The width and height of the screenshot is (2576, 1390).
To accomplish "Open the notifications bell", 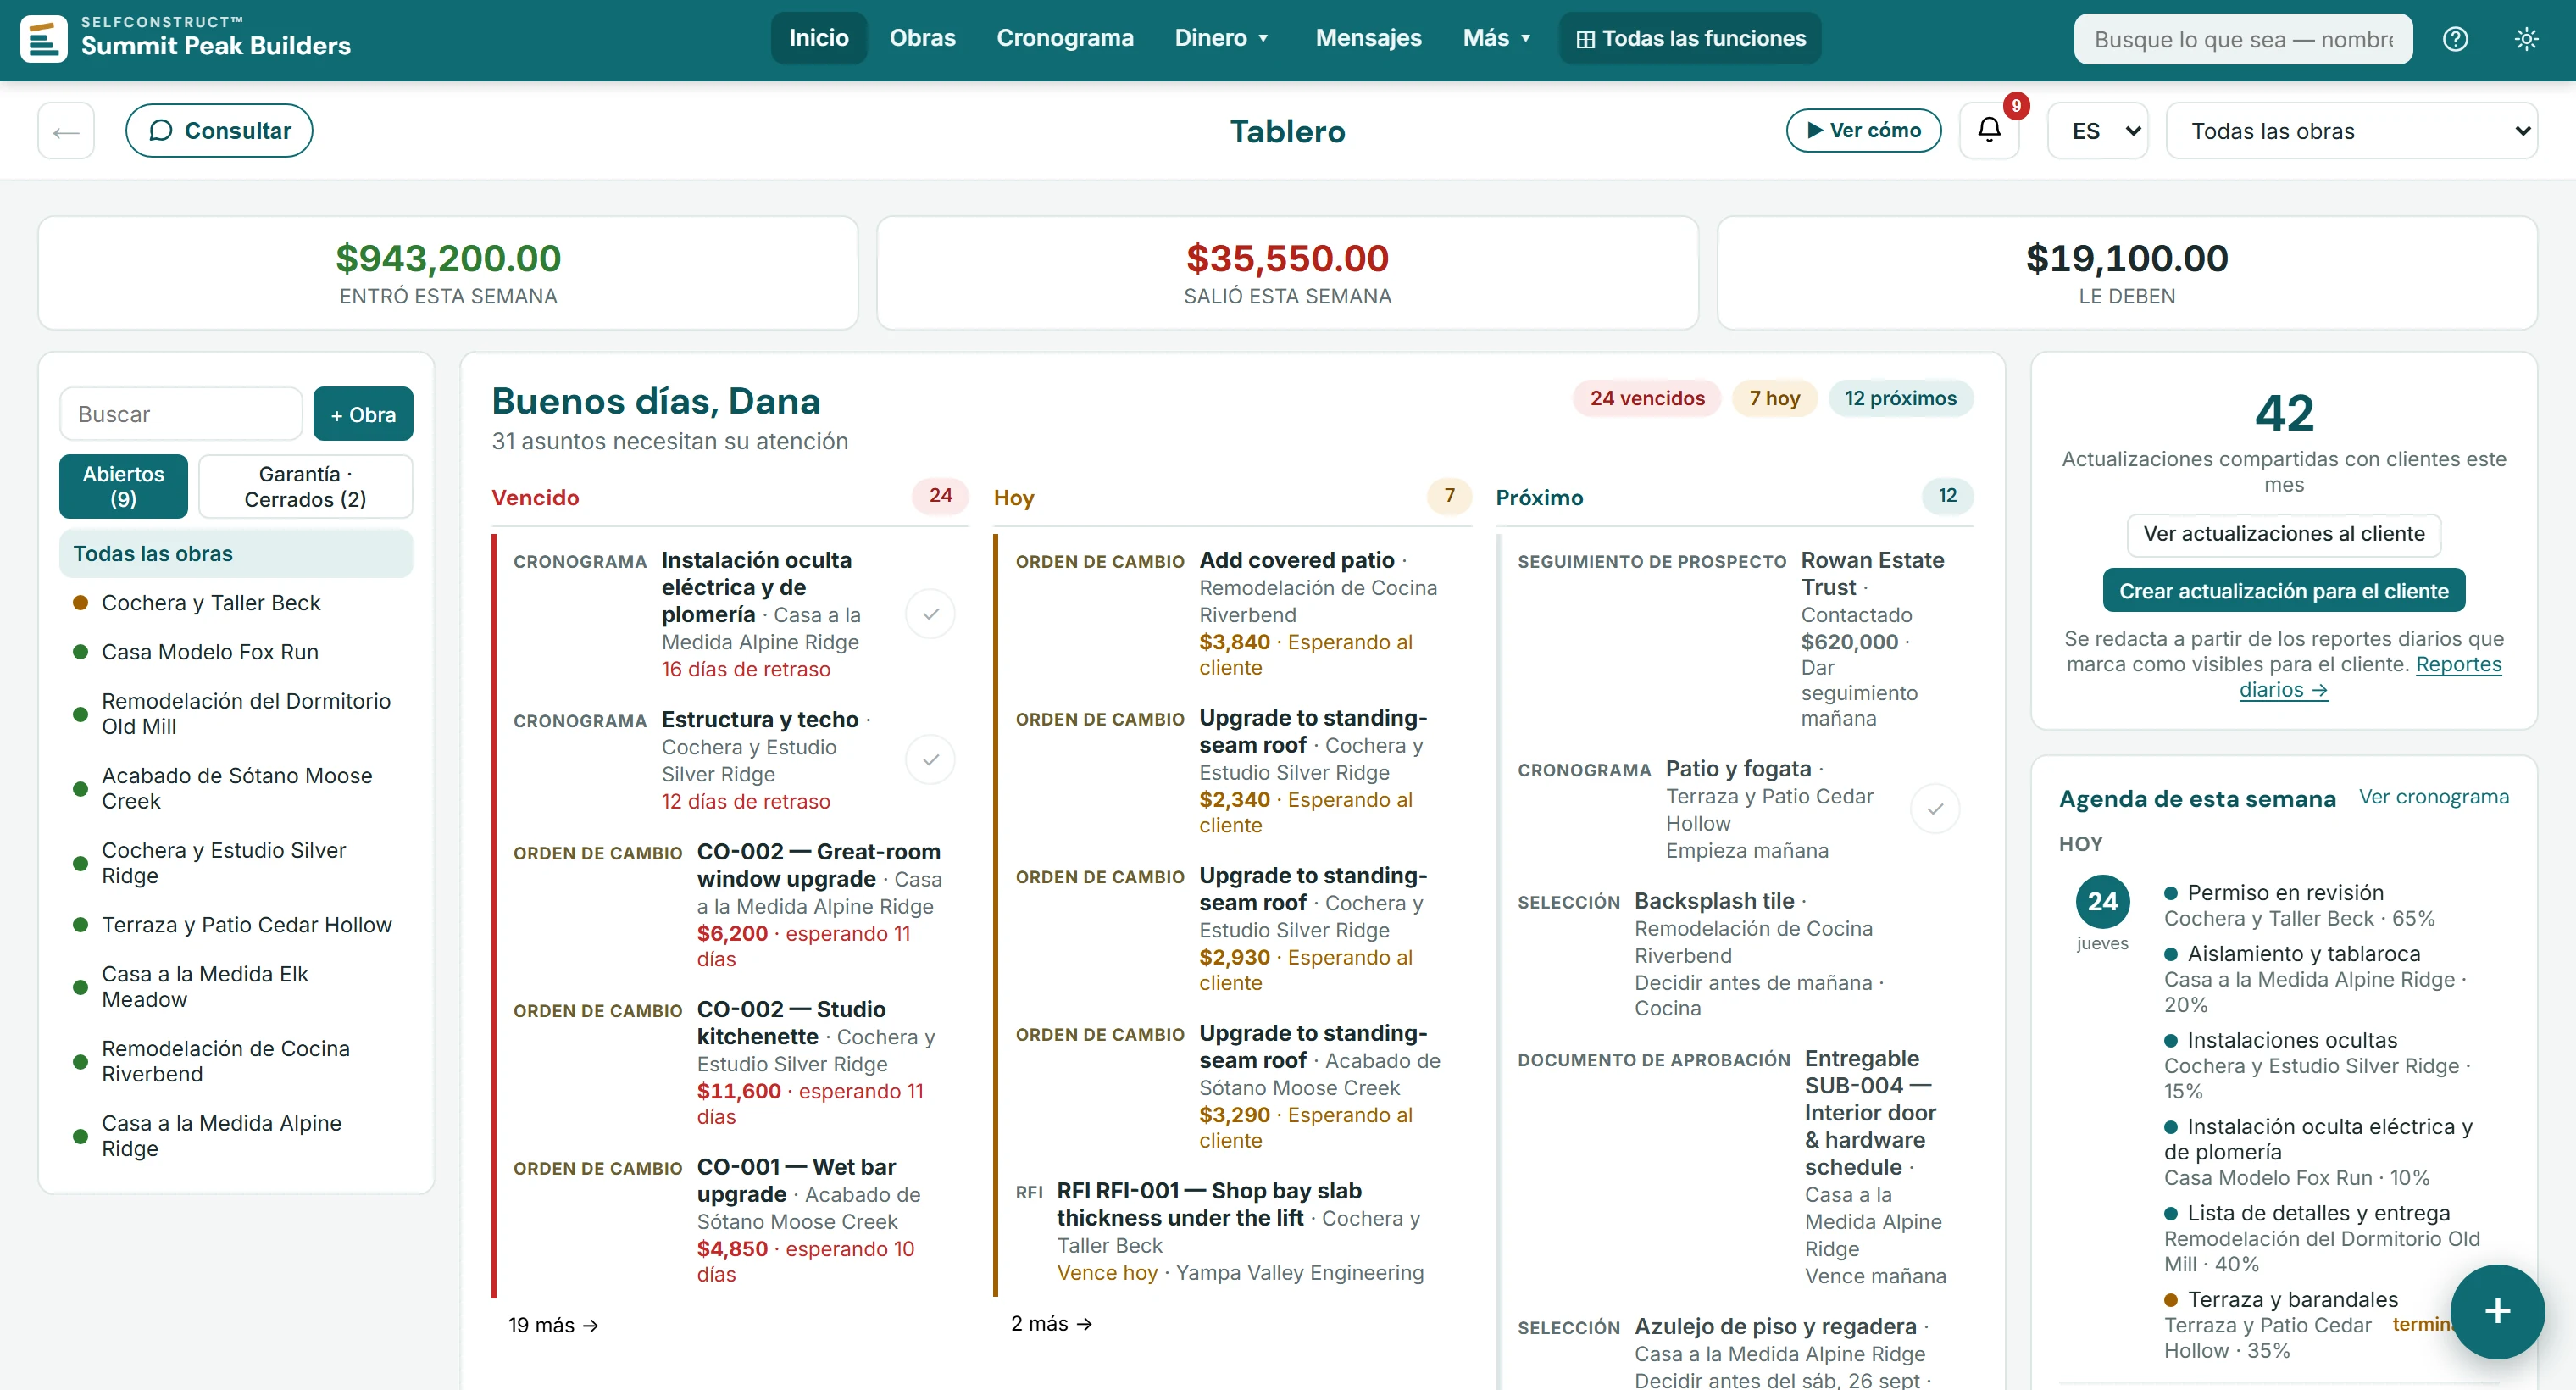I will (x=1989, y=130).
